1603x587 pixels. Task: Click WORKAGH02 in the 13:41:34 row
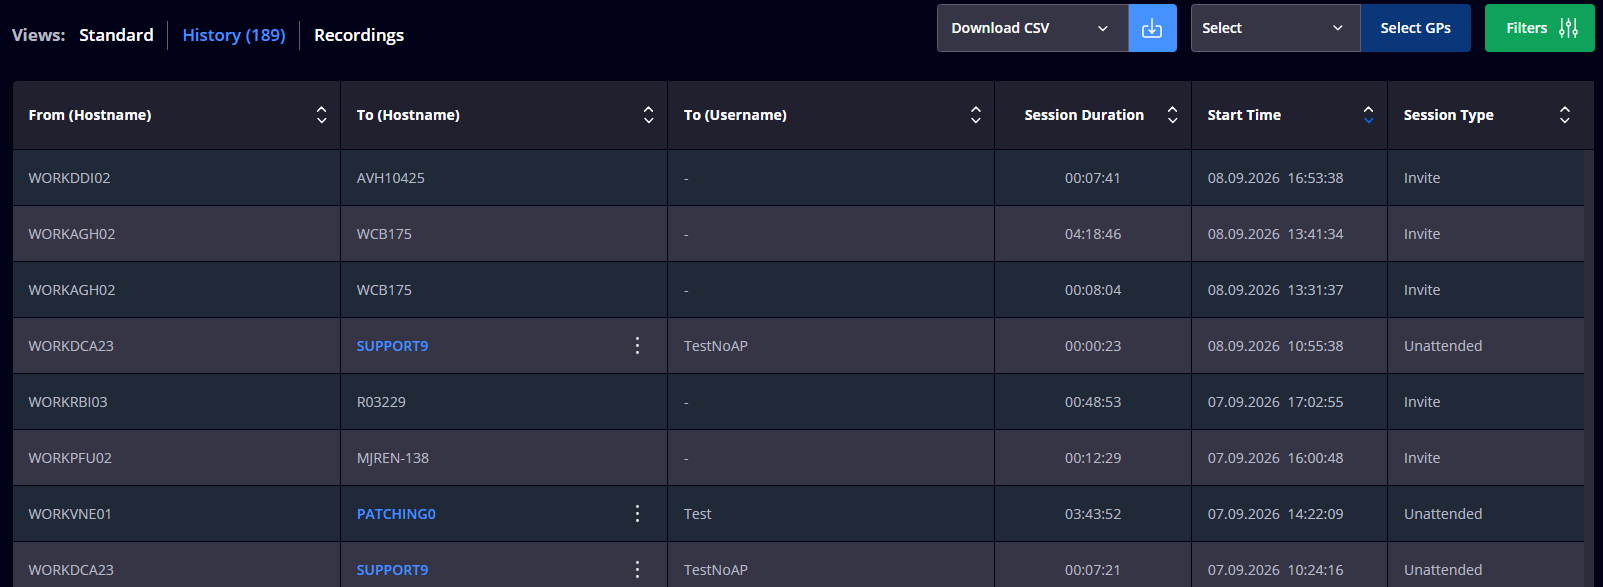click(72, 234)
